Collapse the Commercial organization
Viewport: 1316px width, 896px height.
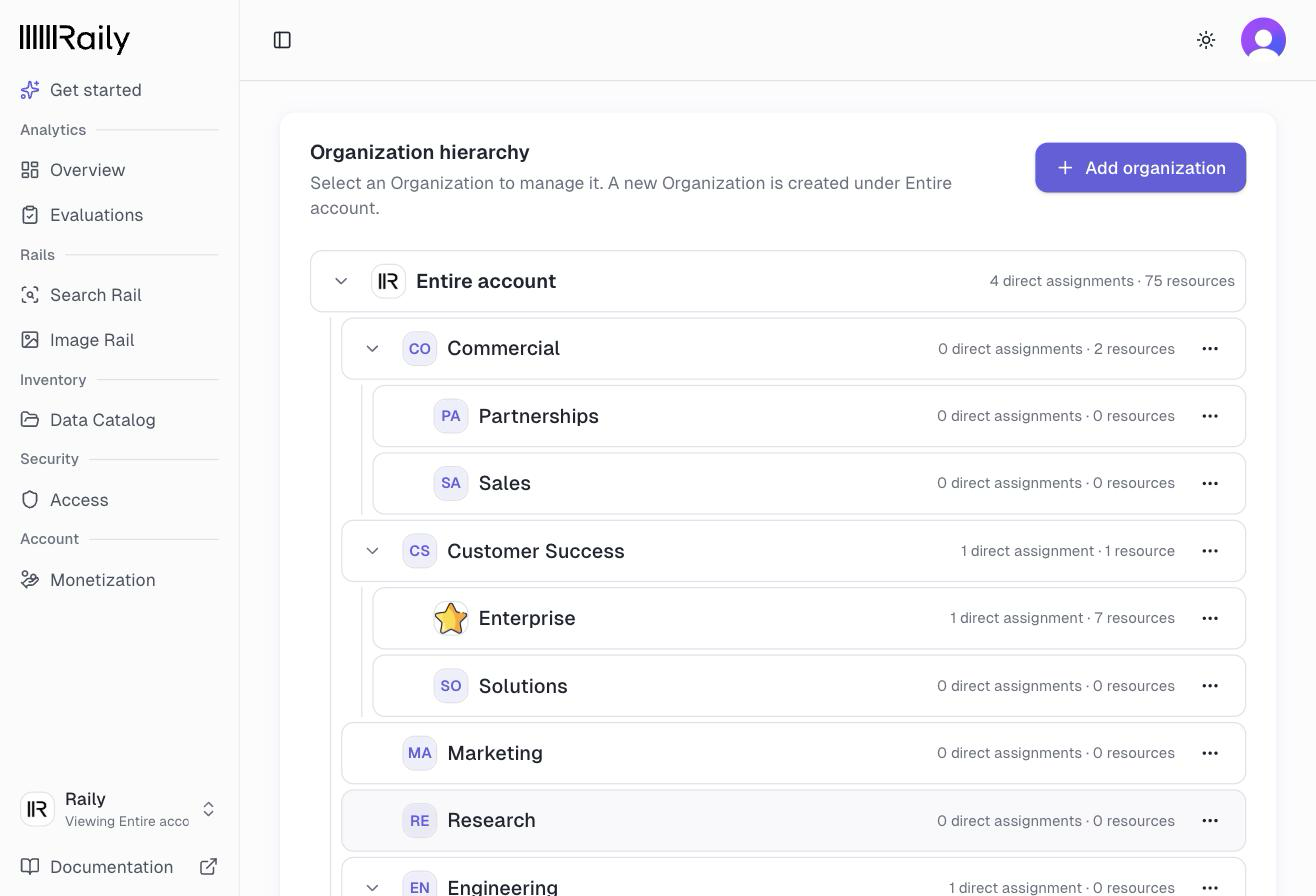(372, 349)
